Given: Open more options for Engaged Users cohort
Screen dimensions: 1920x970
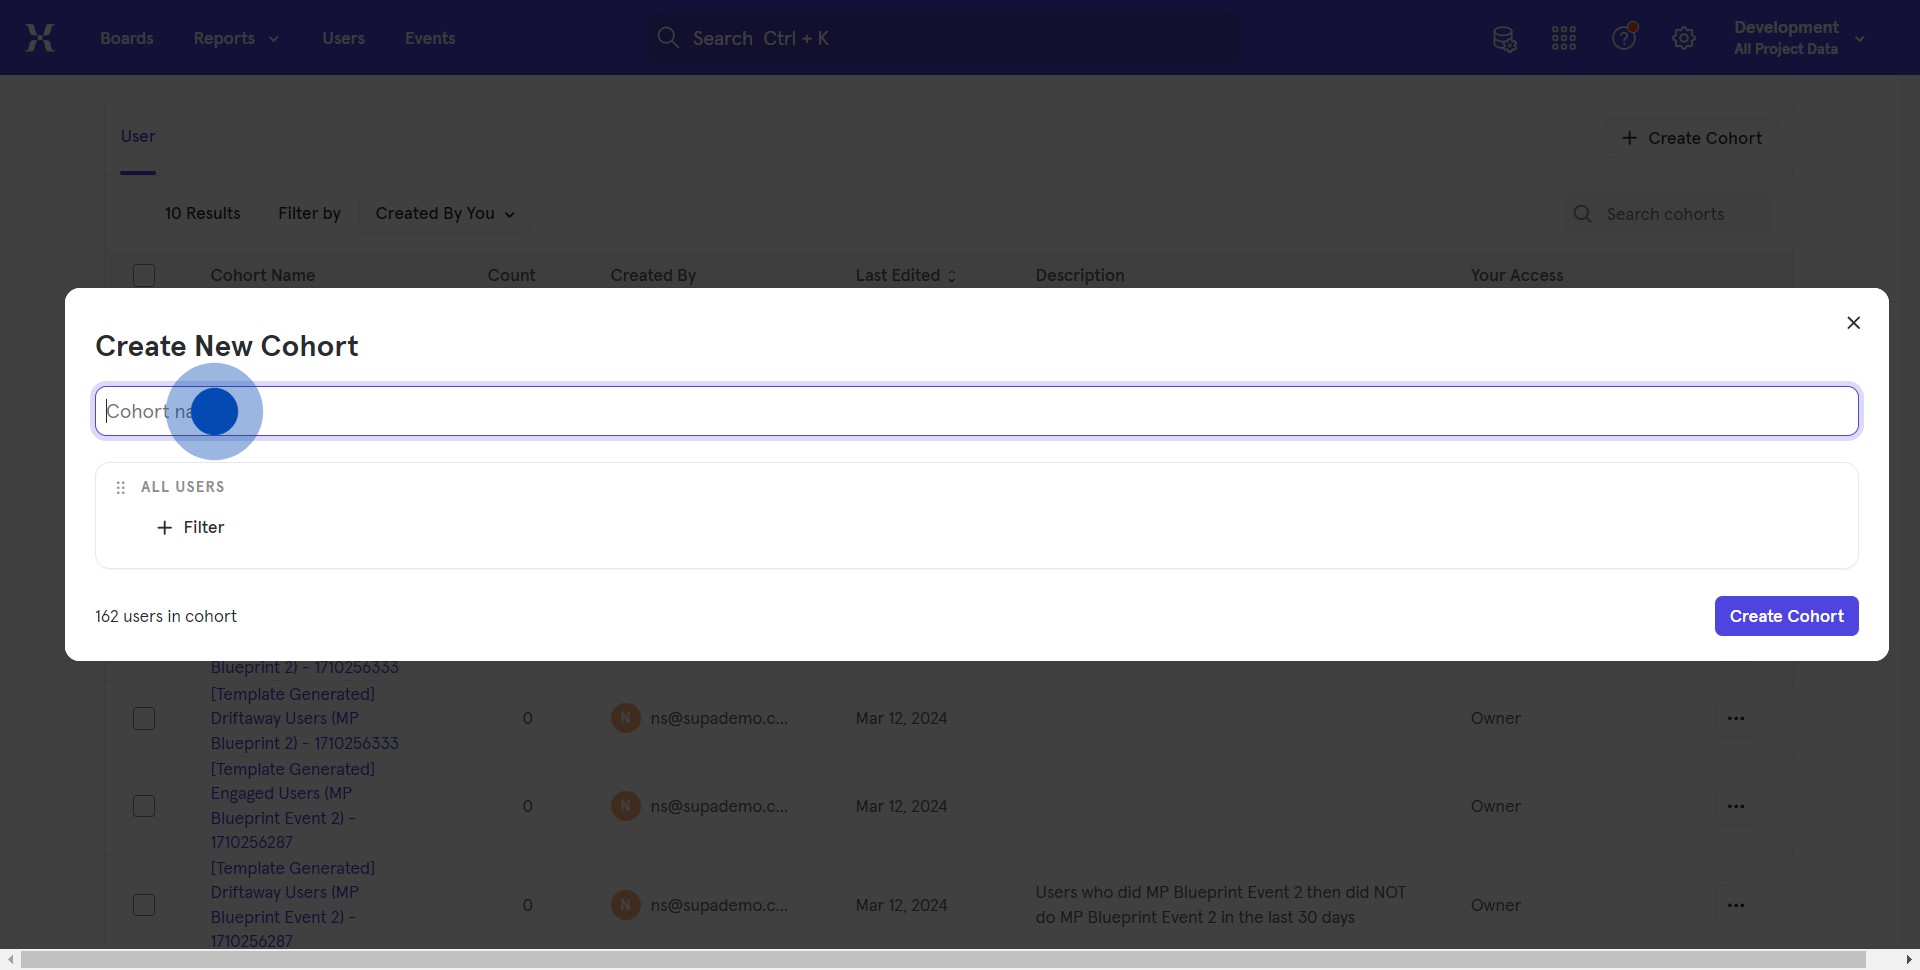Looking at the screenshot, I should click(1736, 806).
